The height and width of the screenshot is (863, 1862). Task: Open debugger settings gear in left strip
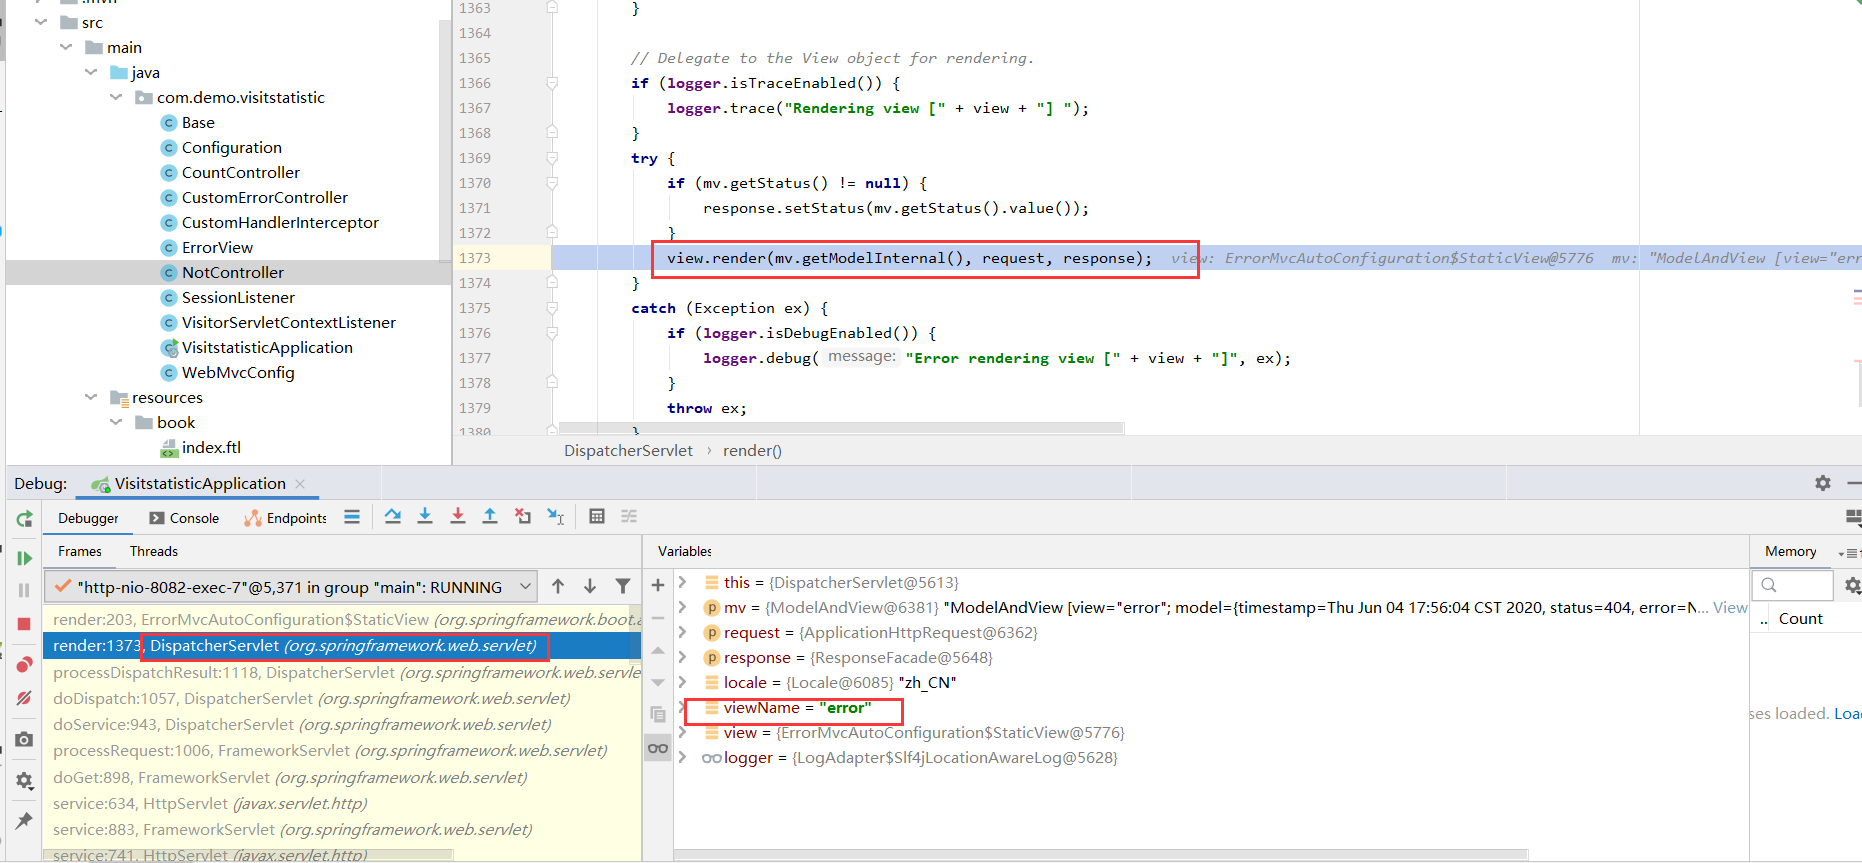tap(25, 780)
